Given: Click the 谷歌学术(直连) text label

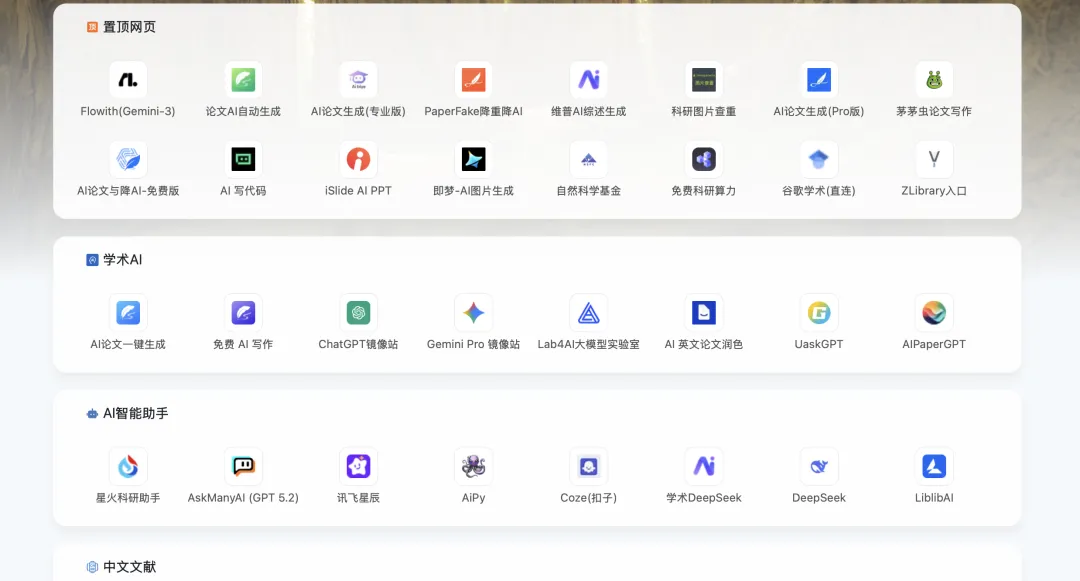Looking at the screenshot, I should [818, 191].
